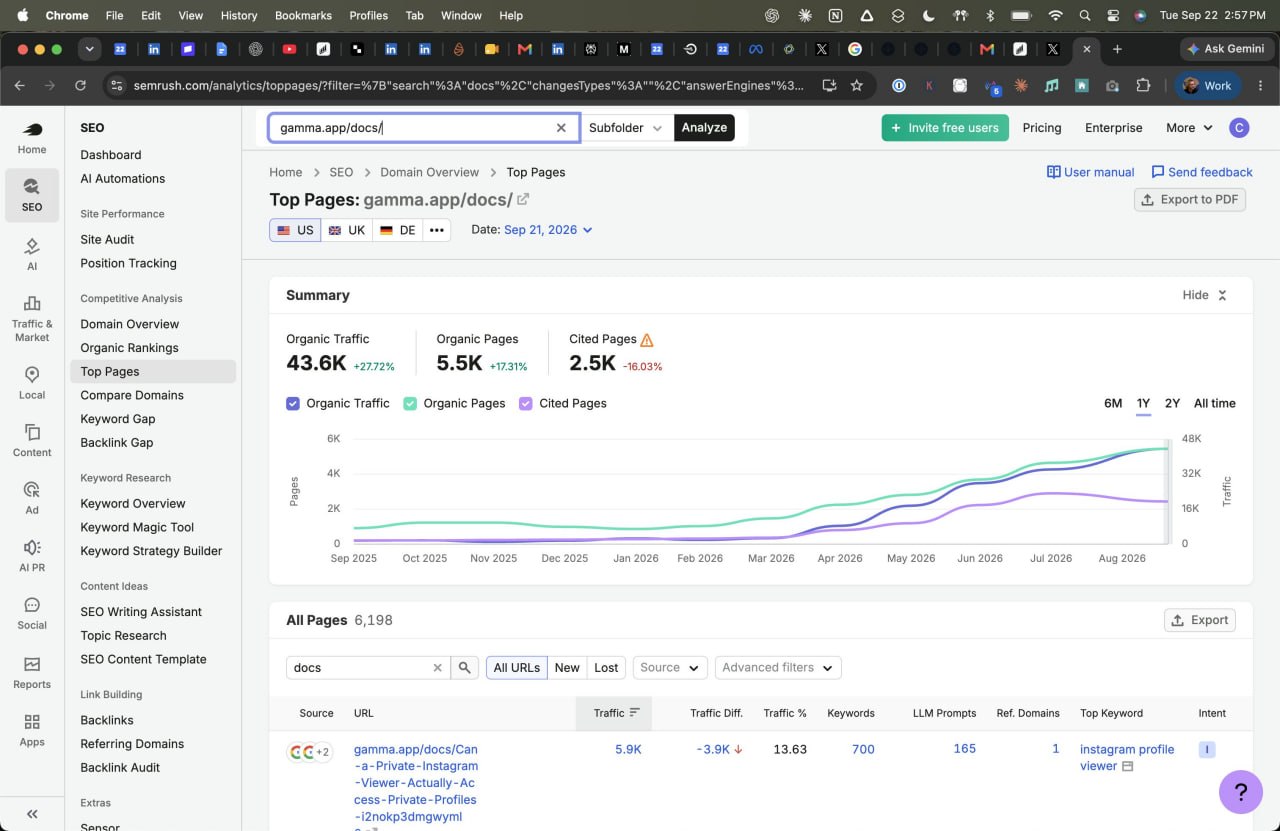Hide the Summary panel

pos(1204,295)
